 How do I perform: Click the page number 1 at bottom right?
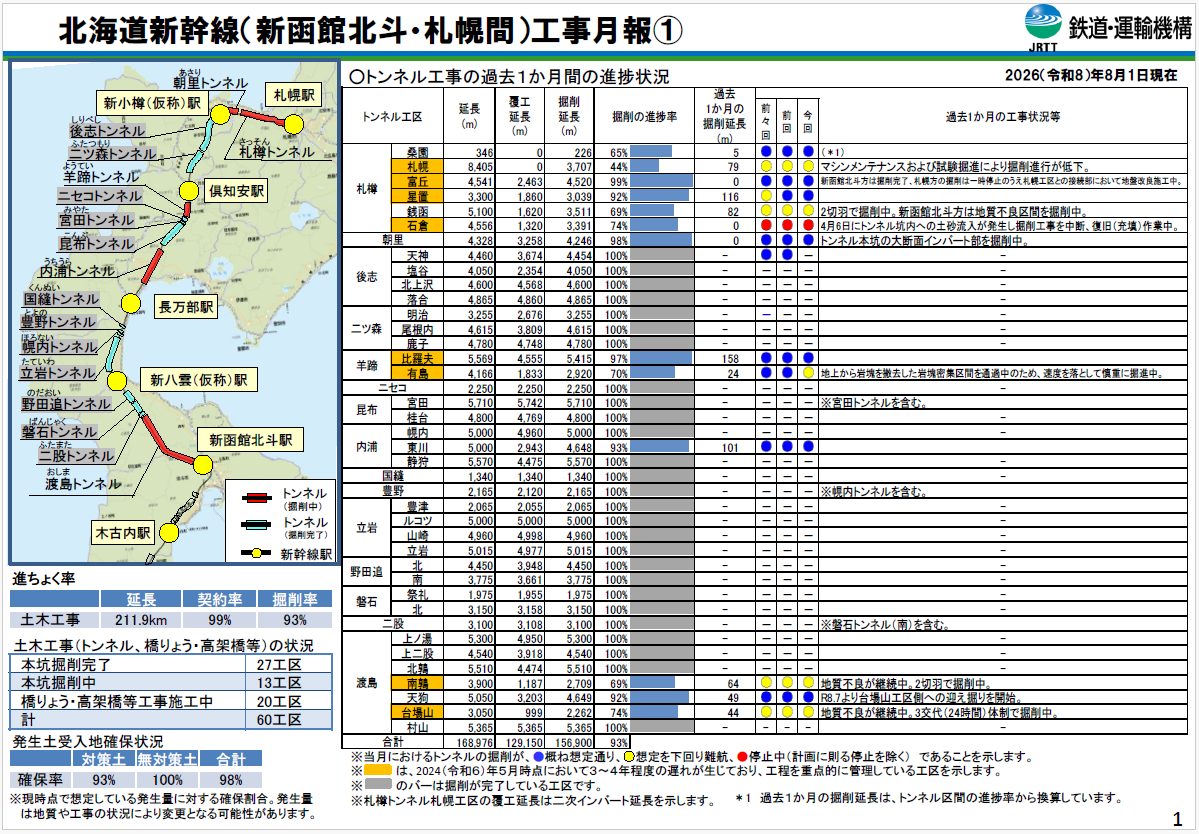(1177, 819)
